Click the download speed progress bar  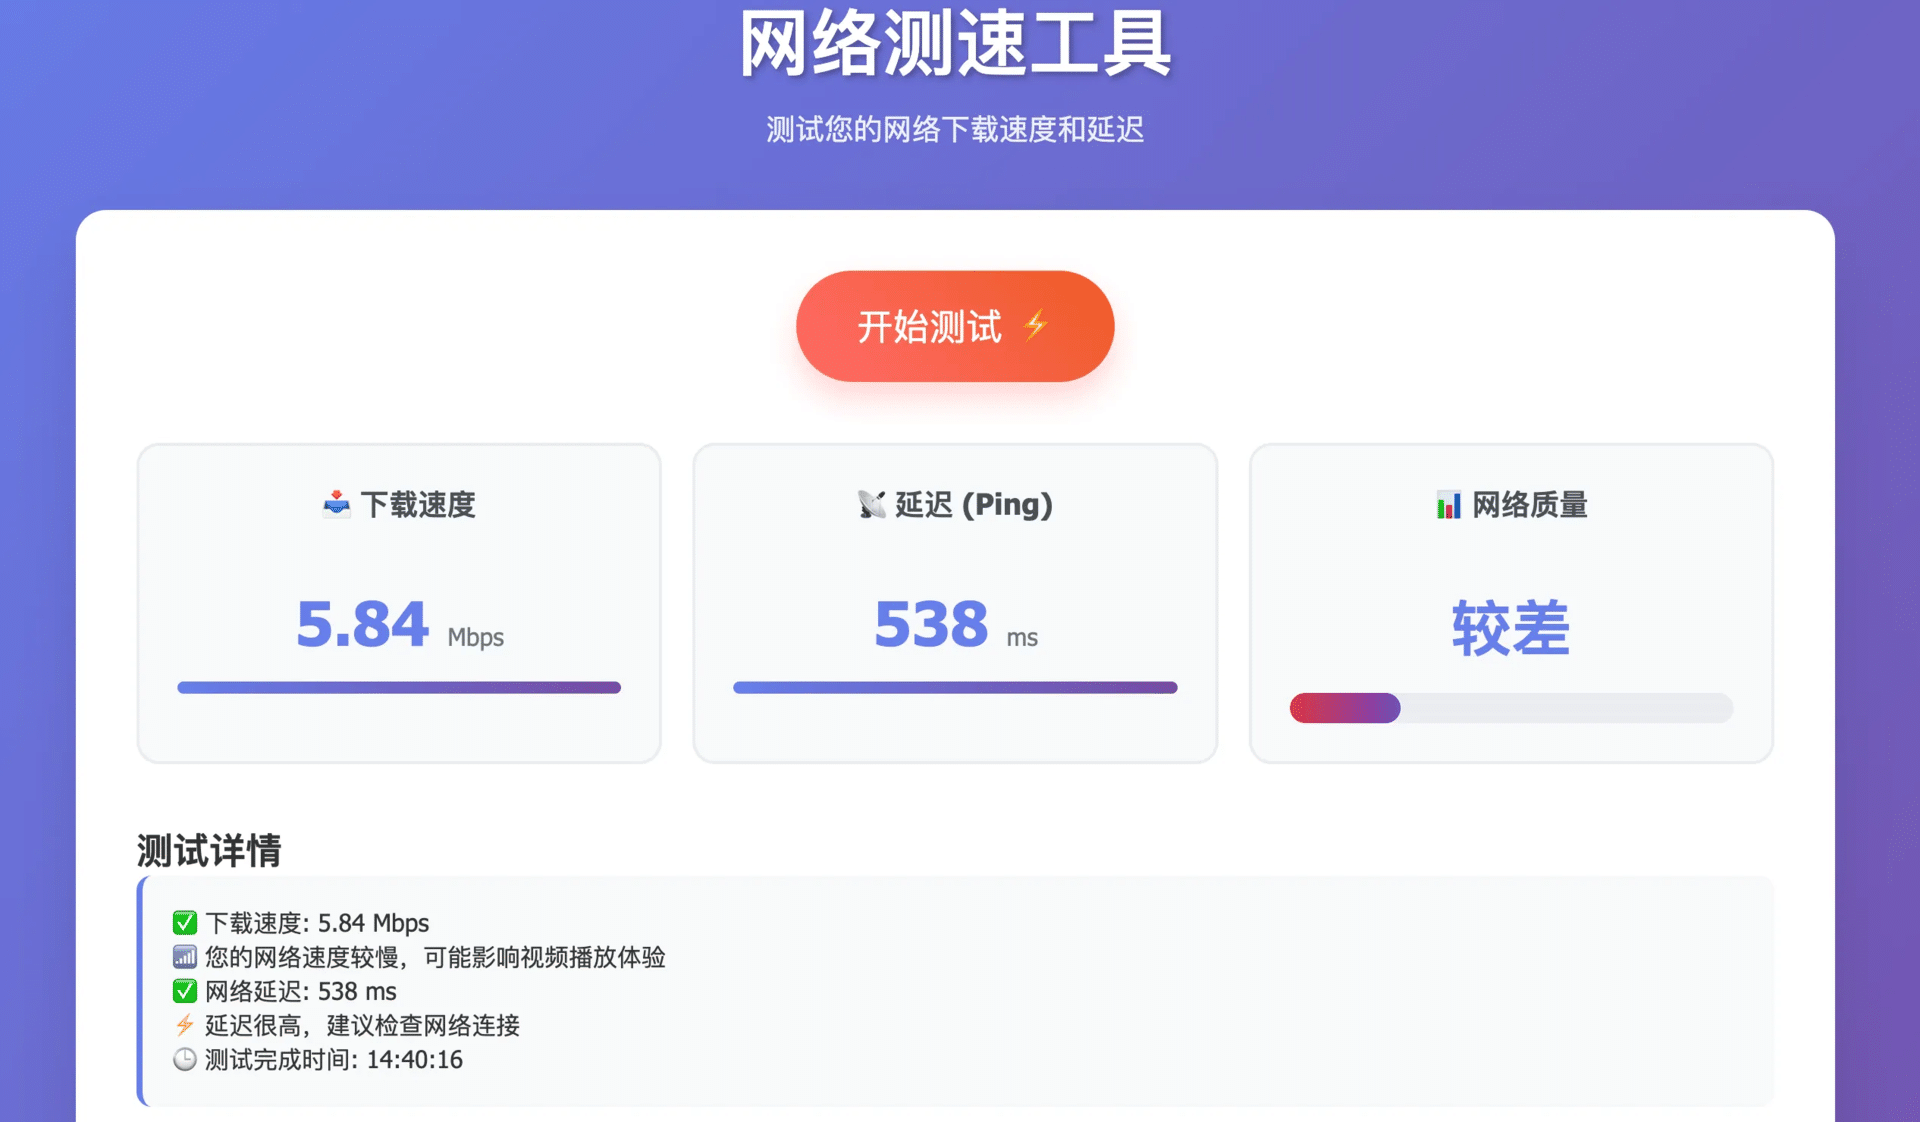[x=398, y=687]
